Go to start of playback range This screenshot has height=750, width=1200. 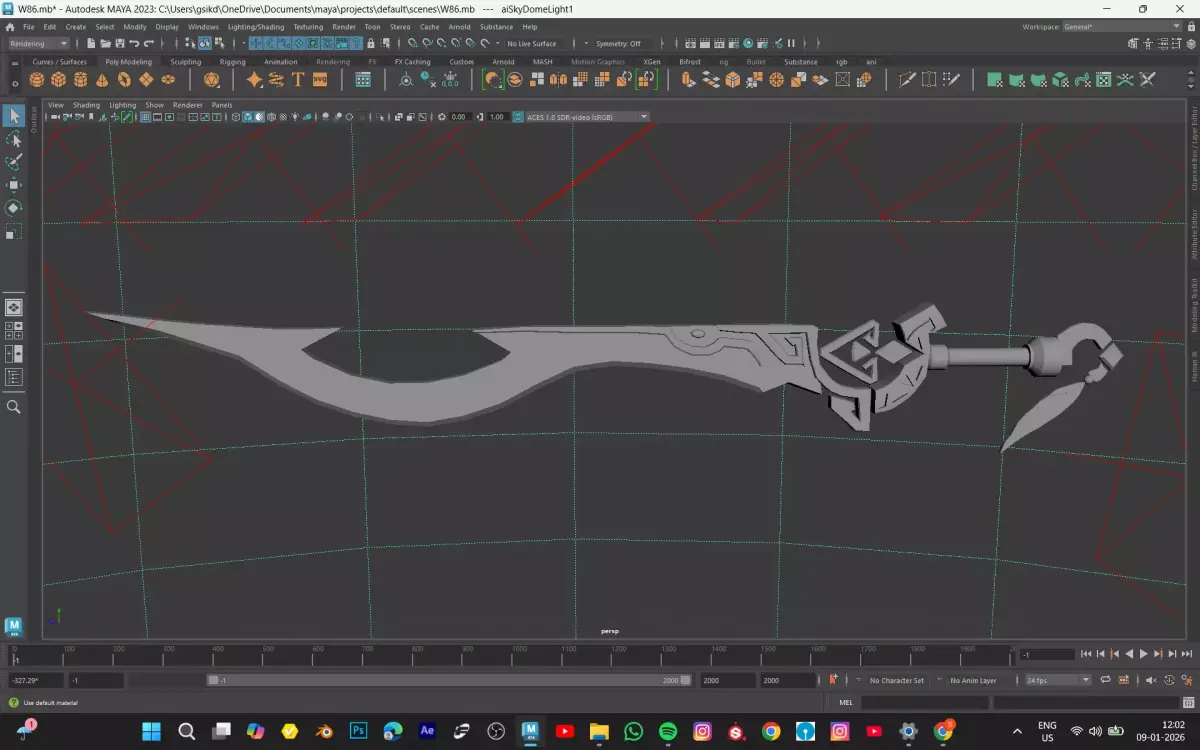1087,654
